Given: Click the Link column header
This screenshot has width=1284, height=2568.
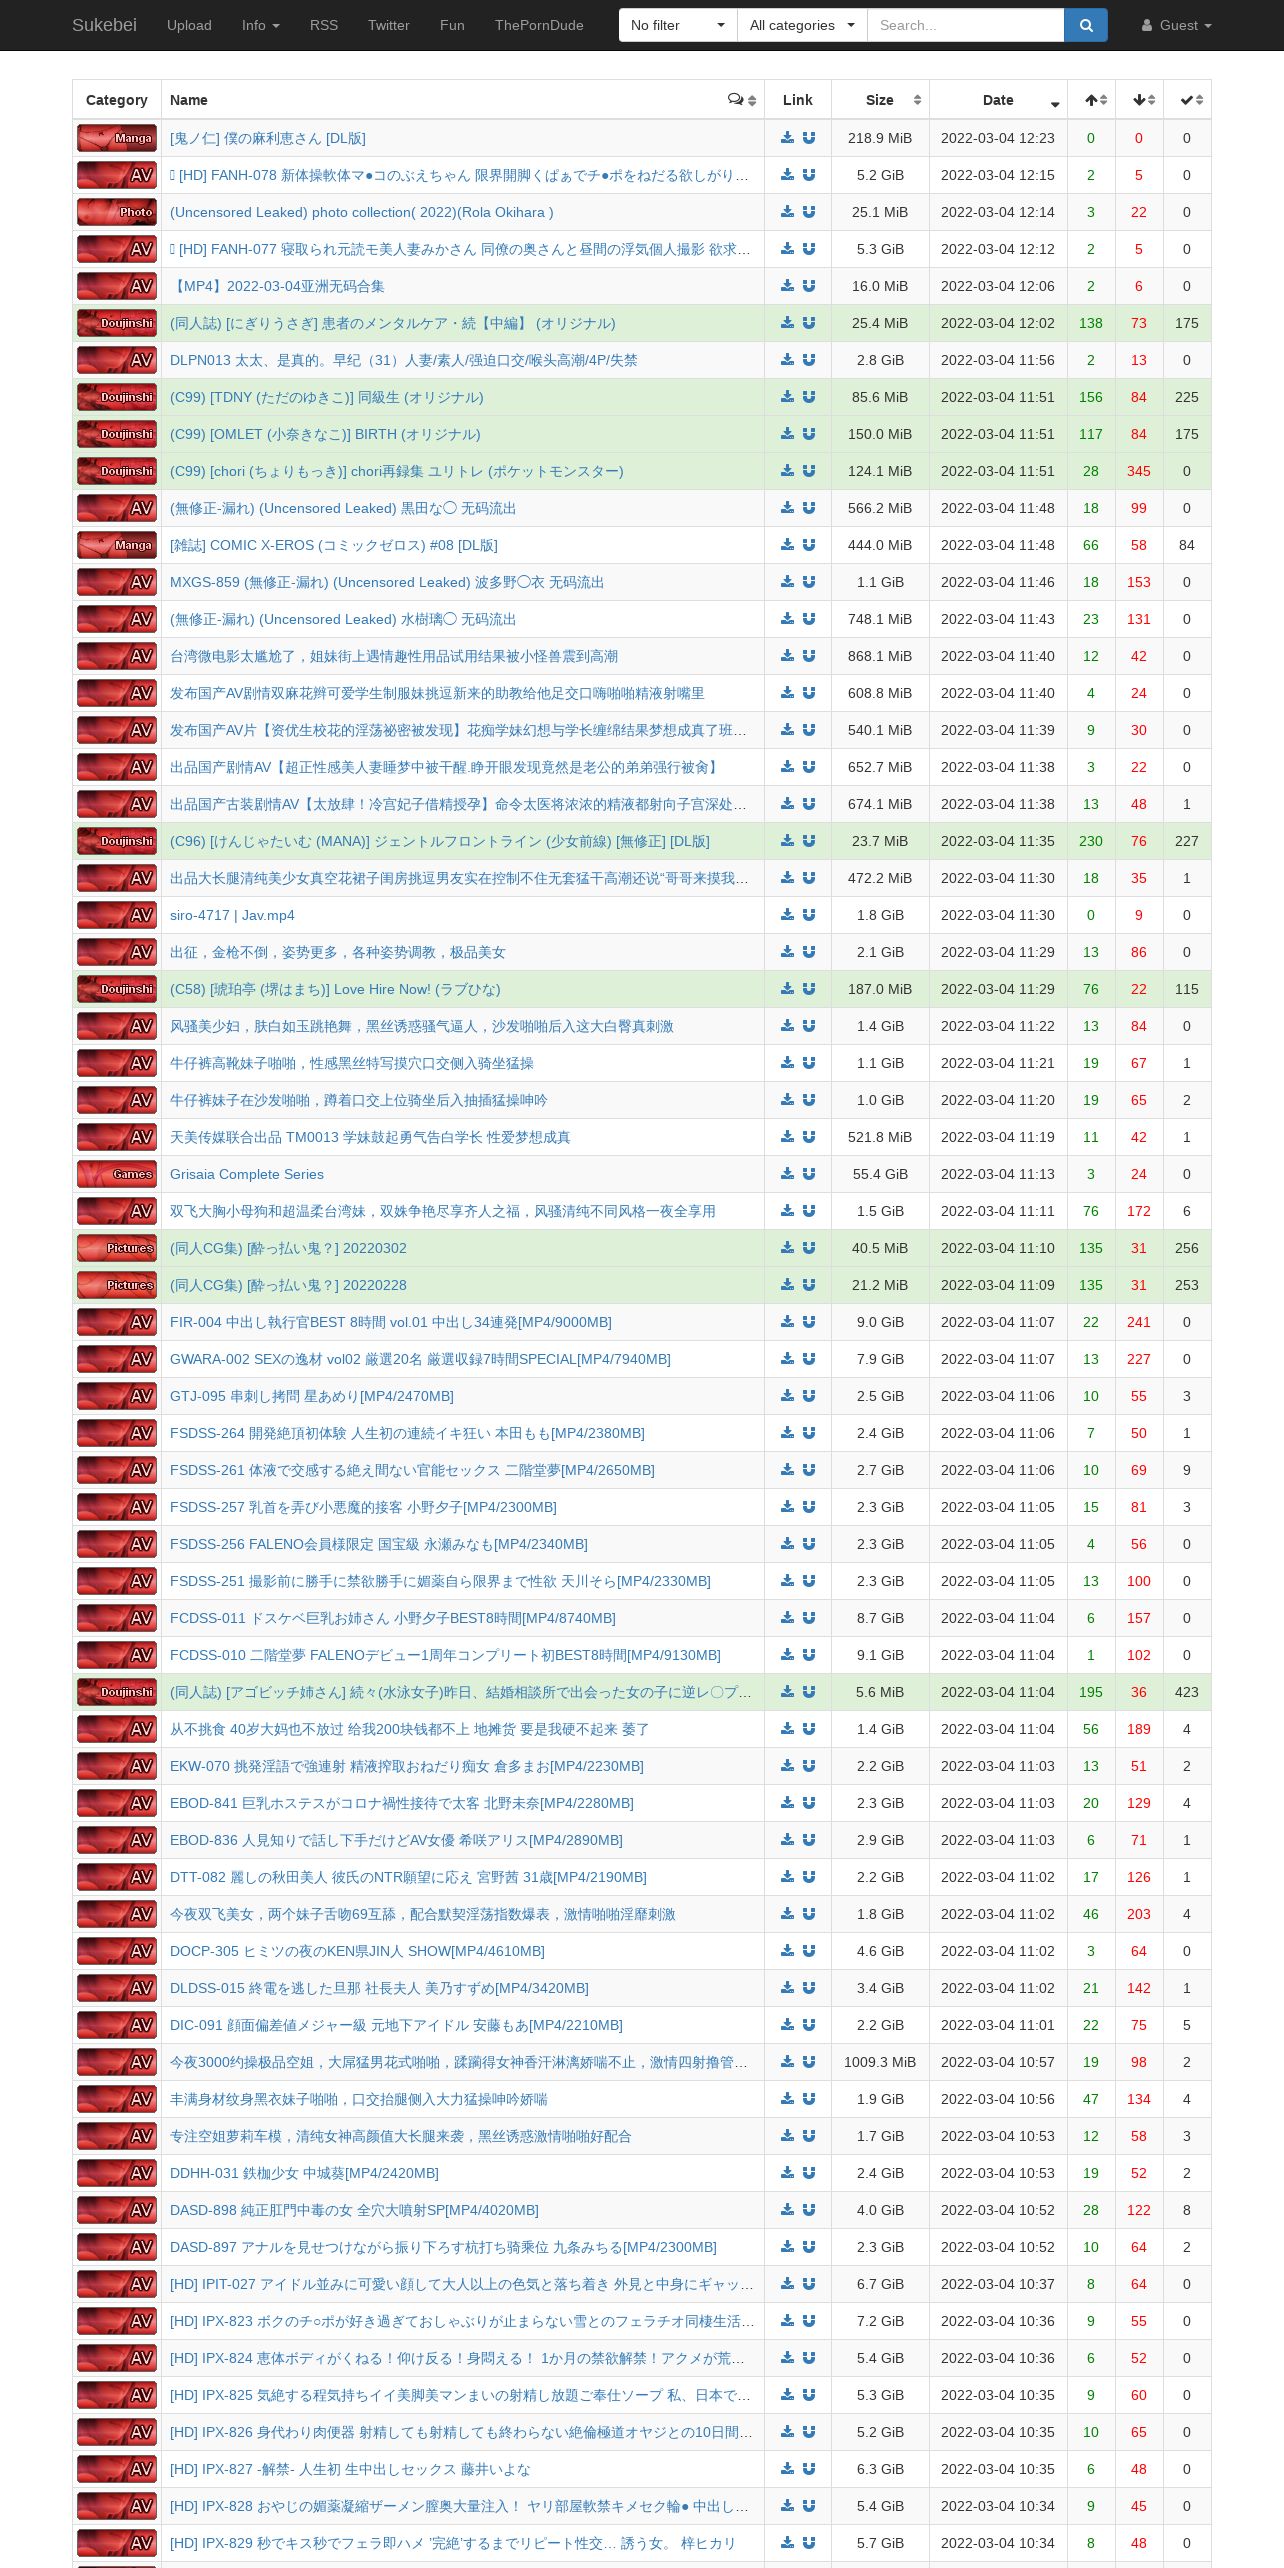Looking at the screenshot, I should coord(798,100).
